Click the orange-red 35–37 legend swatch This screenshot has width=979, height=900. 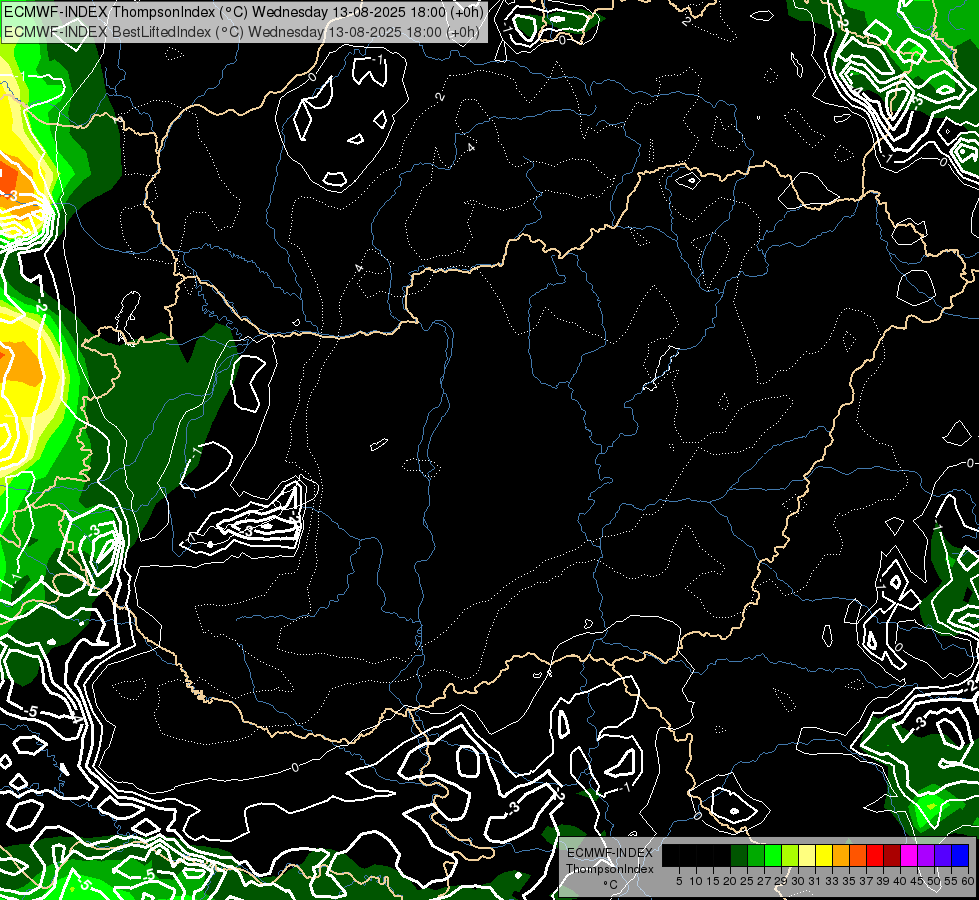click(858, 855)
